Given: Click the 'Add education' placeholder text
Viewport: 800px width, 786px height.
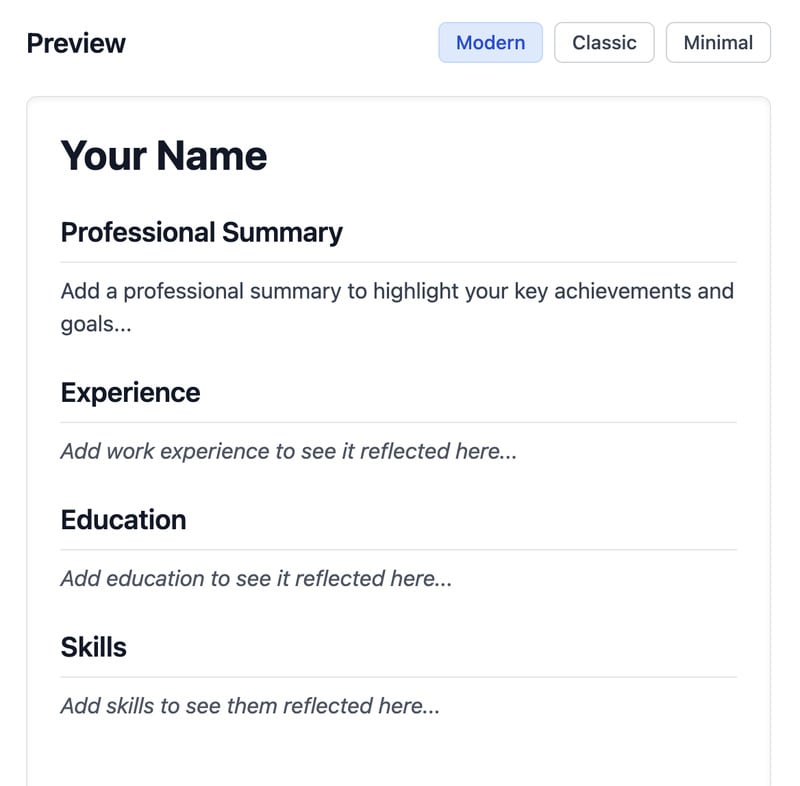Looking at the screenshot, I should click(x=256, y=578).
